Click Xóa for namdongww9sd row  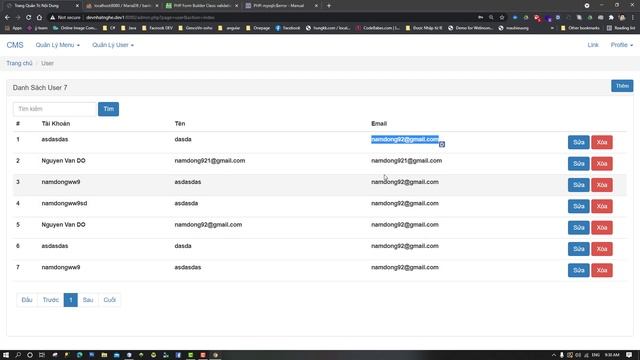coord(602,206)
